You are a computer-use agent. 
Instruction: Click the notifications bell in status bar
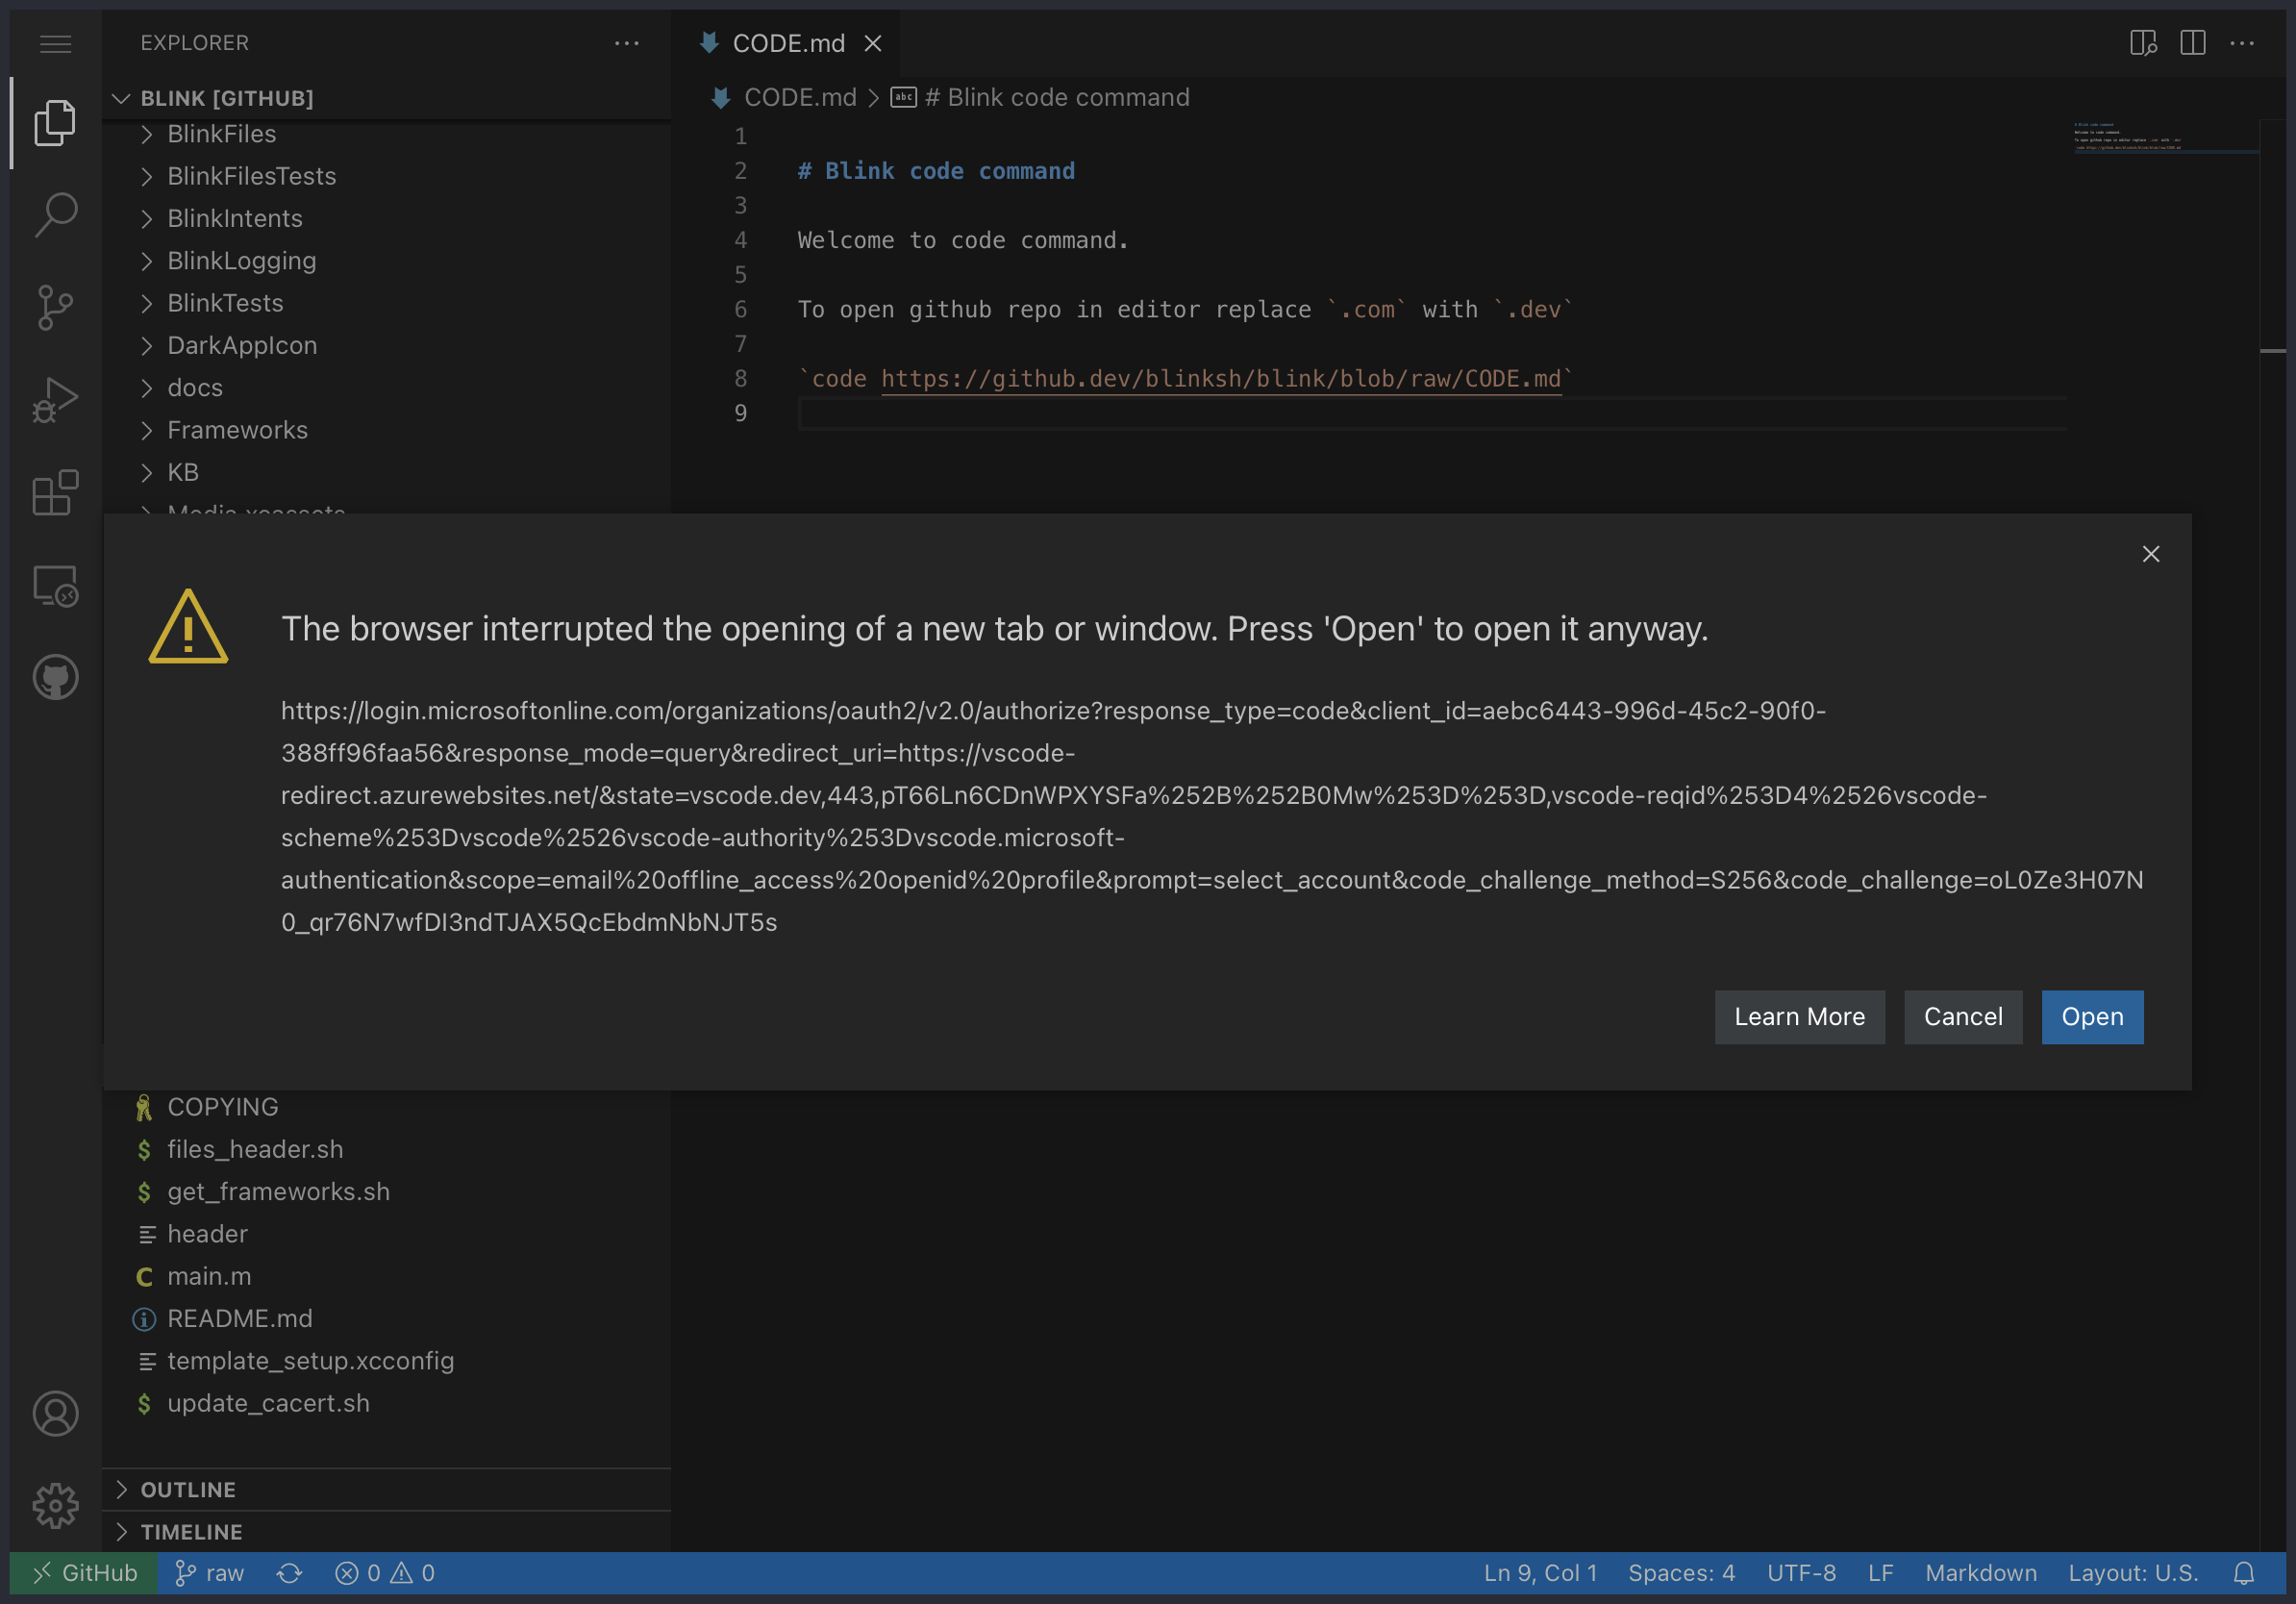coord(2244,1573)
